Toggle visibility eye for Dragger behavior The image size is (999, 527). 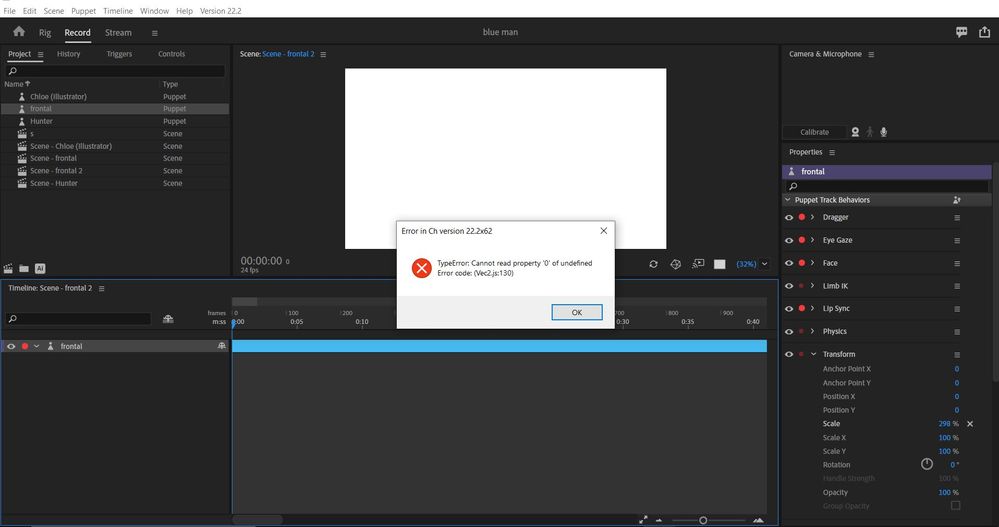[789, 218]
